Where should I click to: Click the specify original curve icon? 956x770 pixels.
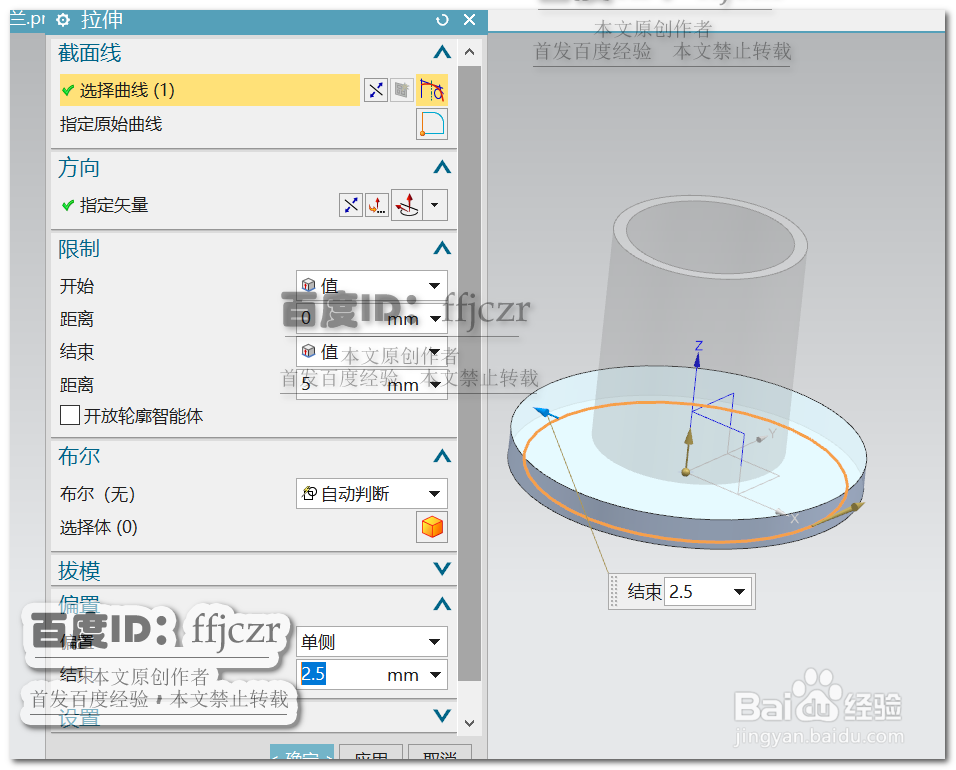pyautogui.click(x=431, y=123)
